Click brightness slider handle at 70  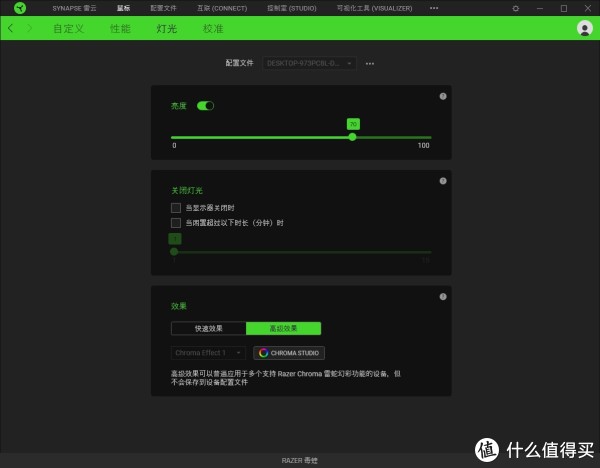pyautogui.click(x=352, y=137)
